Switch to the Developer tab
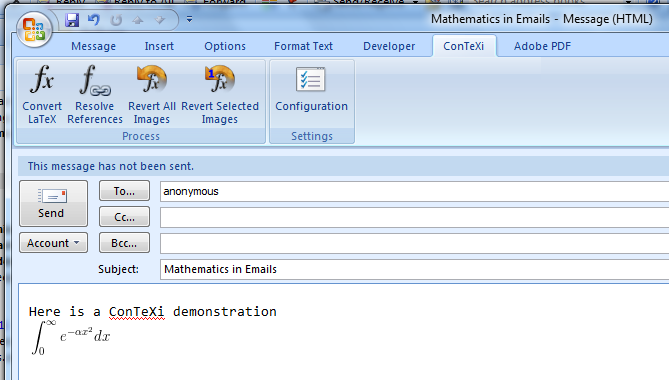The image size is (669, 380). click(x=389, y=46)
